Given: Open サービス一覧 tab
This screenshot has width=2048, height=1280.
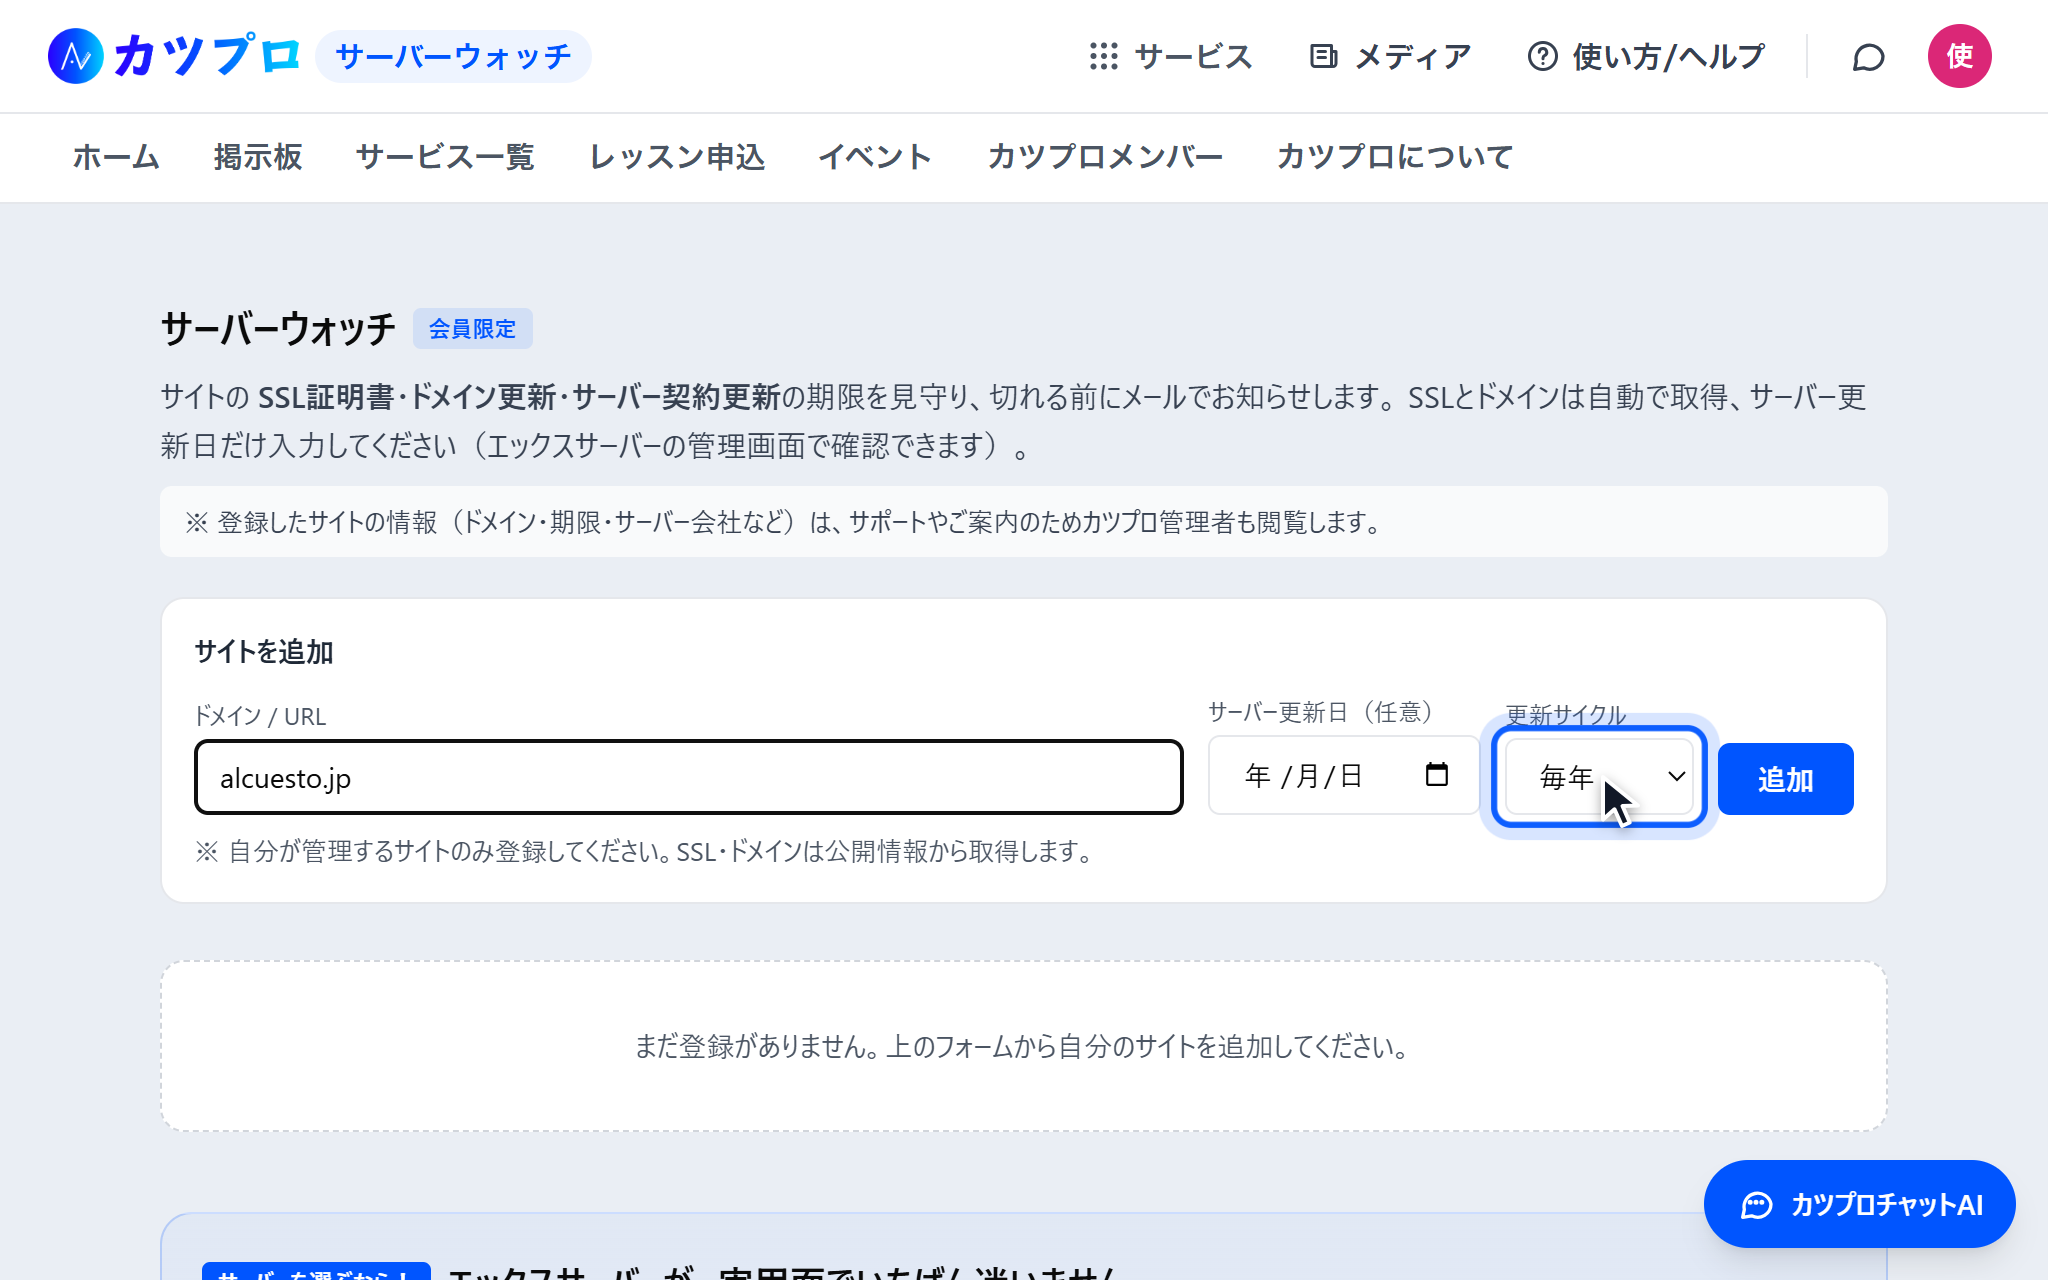Looking at the screenshot, I should tap(445, 157).
